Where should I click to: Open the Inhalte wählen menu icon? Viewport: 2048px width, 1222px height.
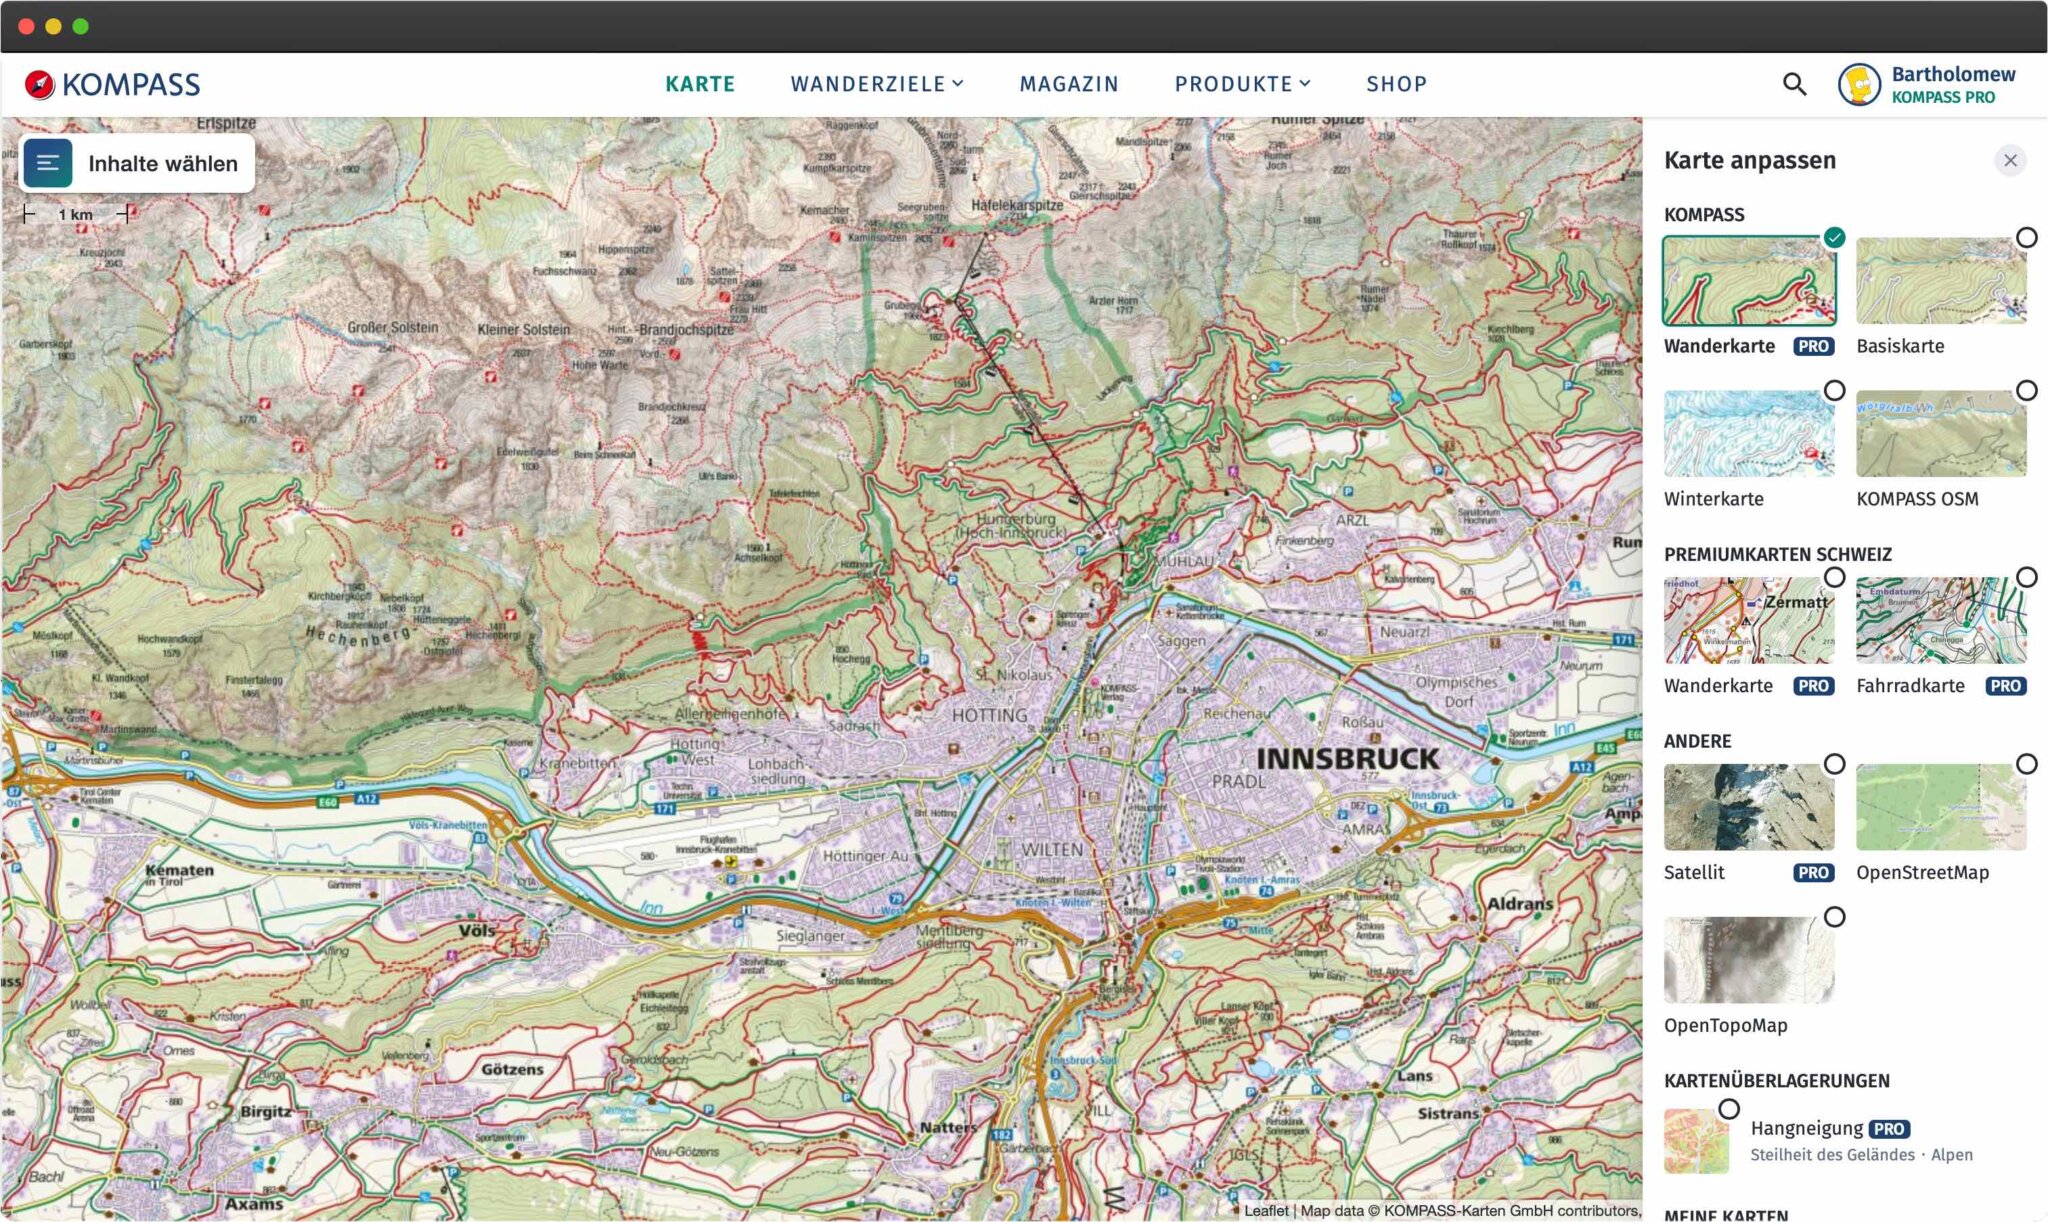point(48,163)
